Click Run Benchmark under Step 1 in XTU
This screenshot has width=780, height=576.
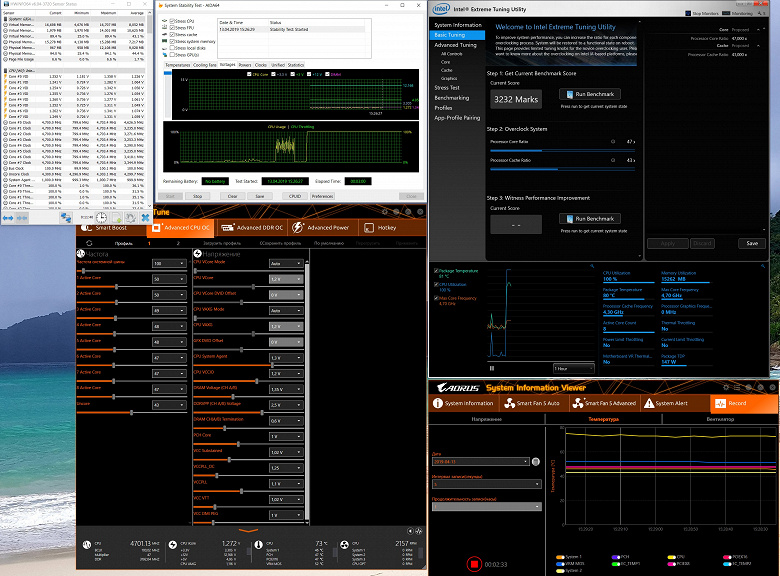[590, 94]
